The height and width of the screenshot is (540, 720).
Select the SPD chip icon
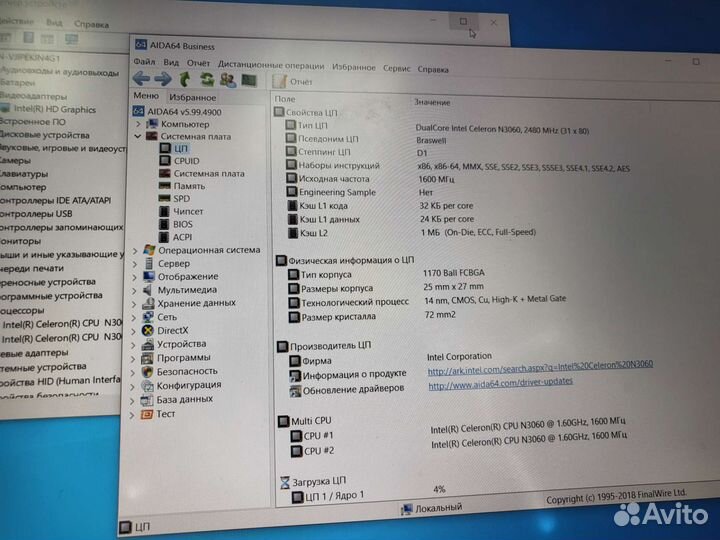tap(164, 198)
